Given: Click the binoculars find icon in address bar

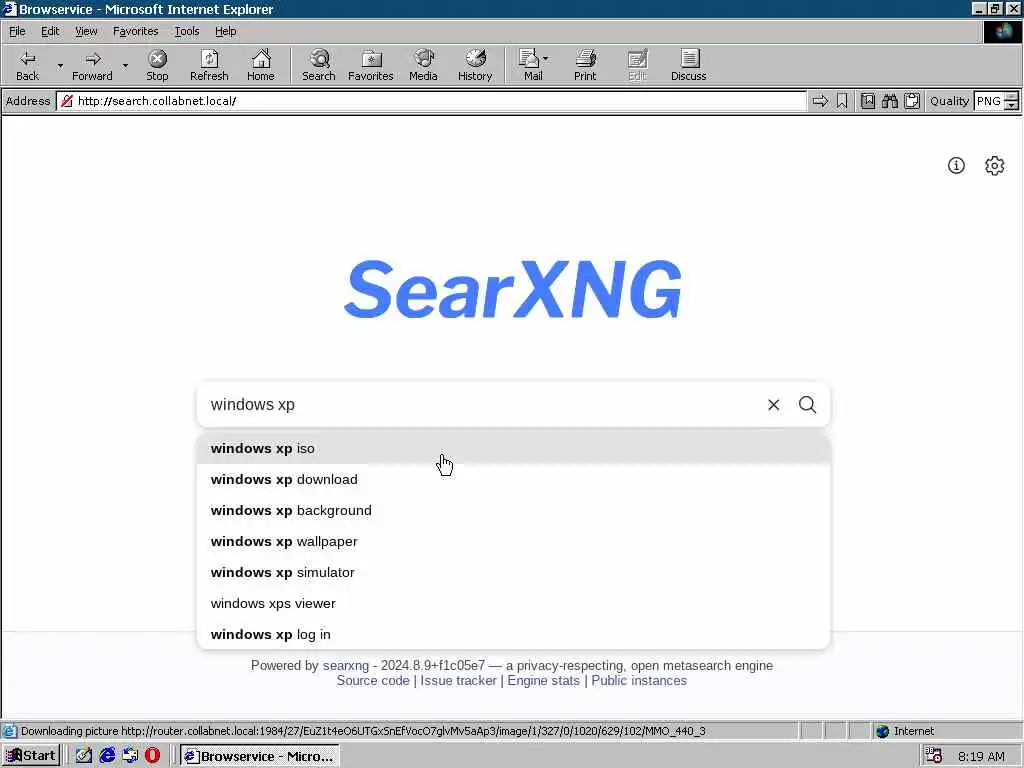Looking at the screenshot, I should tap(889, 101).
